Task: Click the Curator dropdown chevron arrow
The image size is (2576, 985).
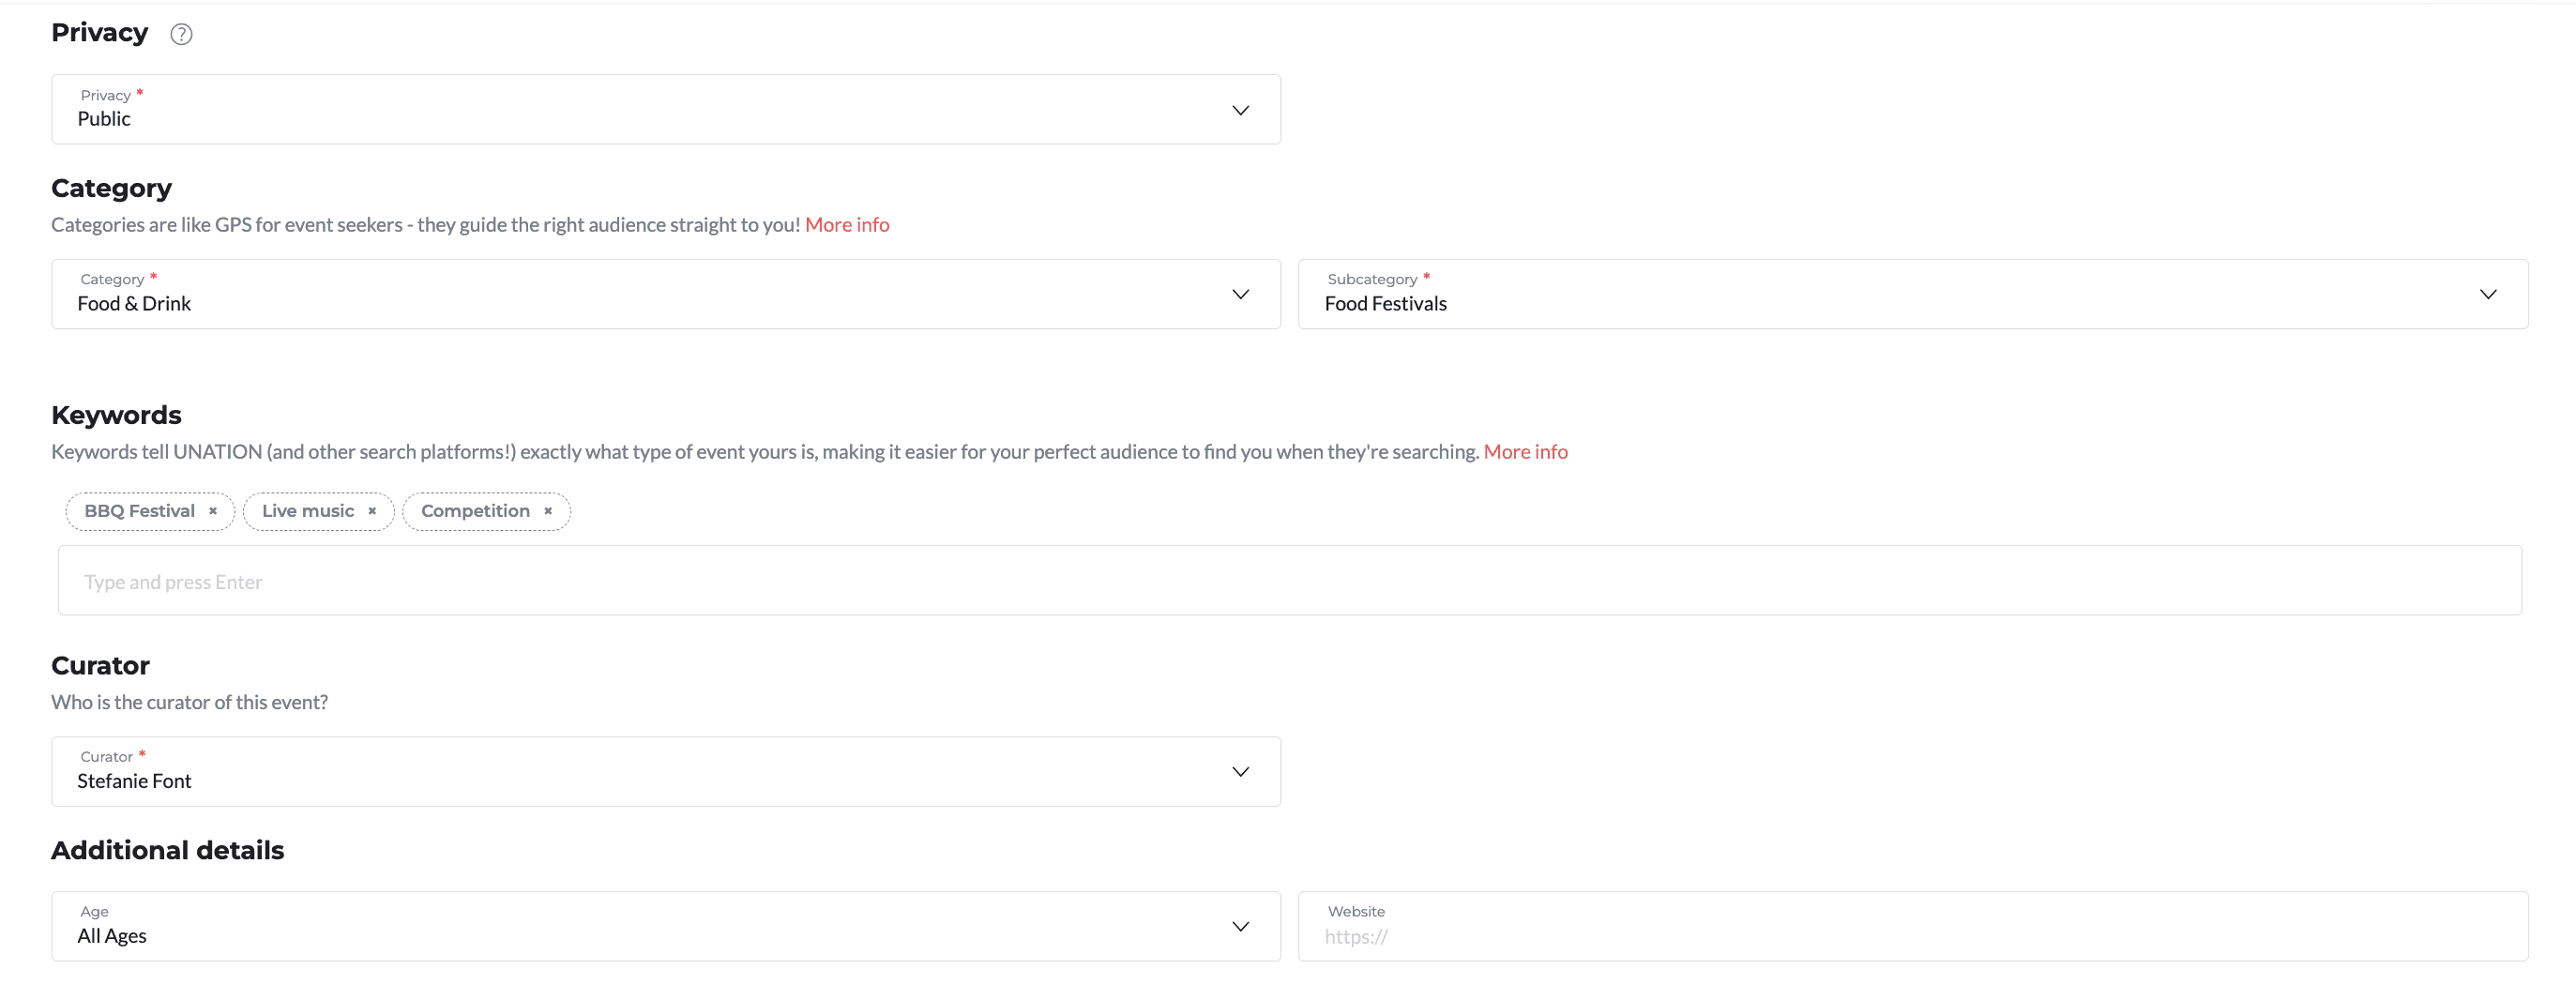Action: click(x=1240, y=772)
